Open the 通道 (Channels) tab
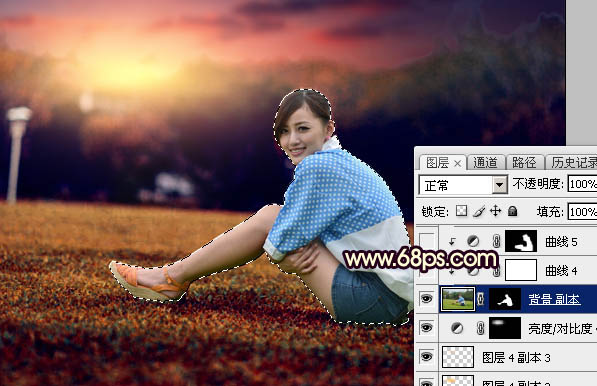This screenshot has height=386, width=597. point(485,163)
